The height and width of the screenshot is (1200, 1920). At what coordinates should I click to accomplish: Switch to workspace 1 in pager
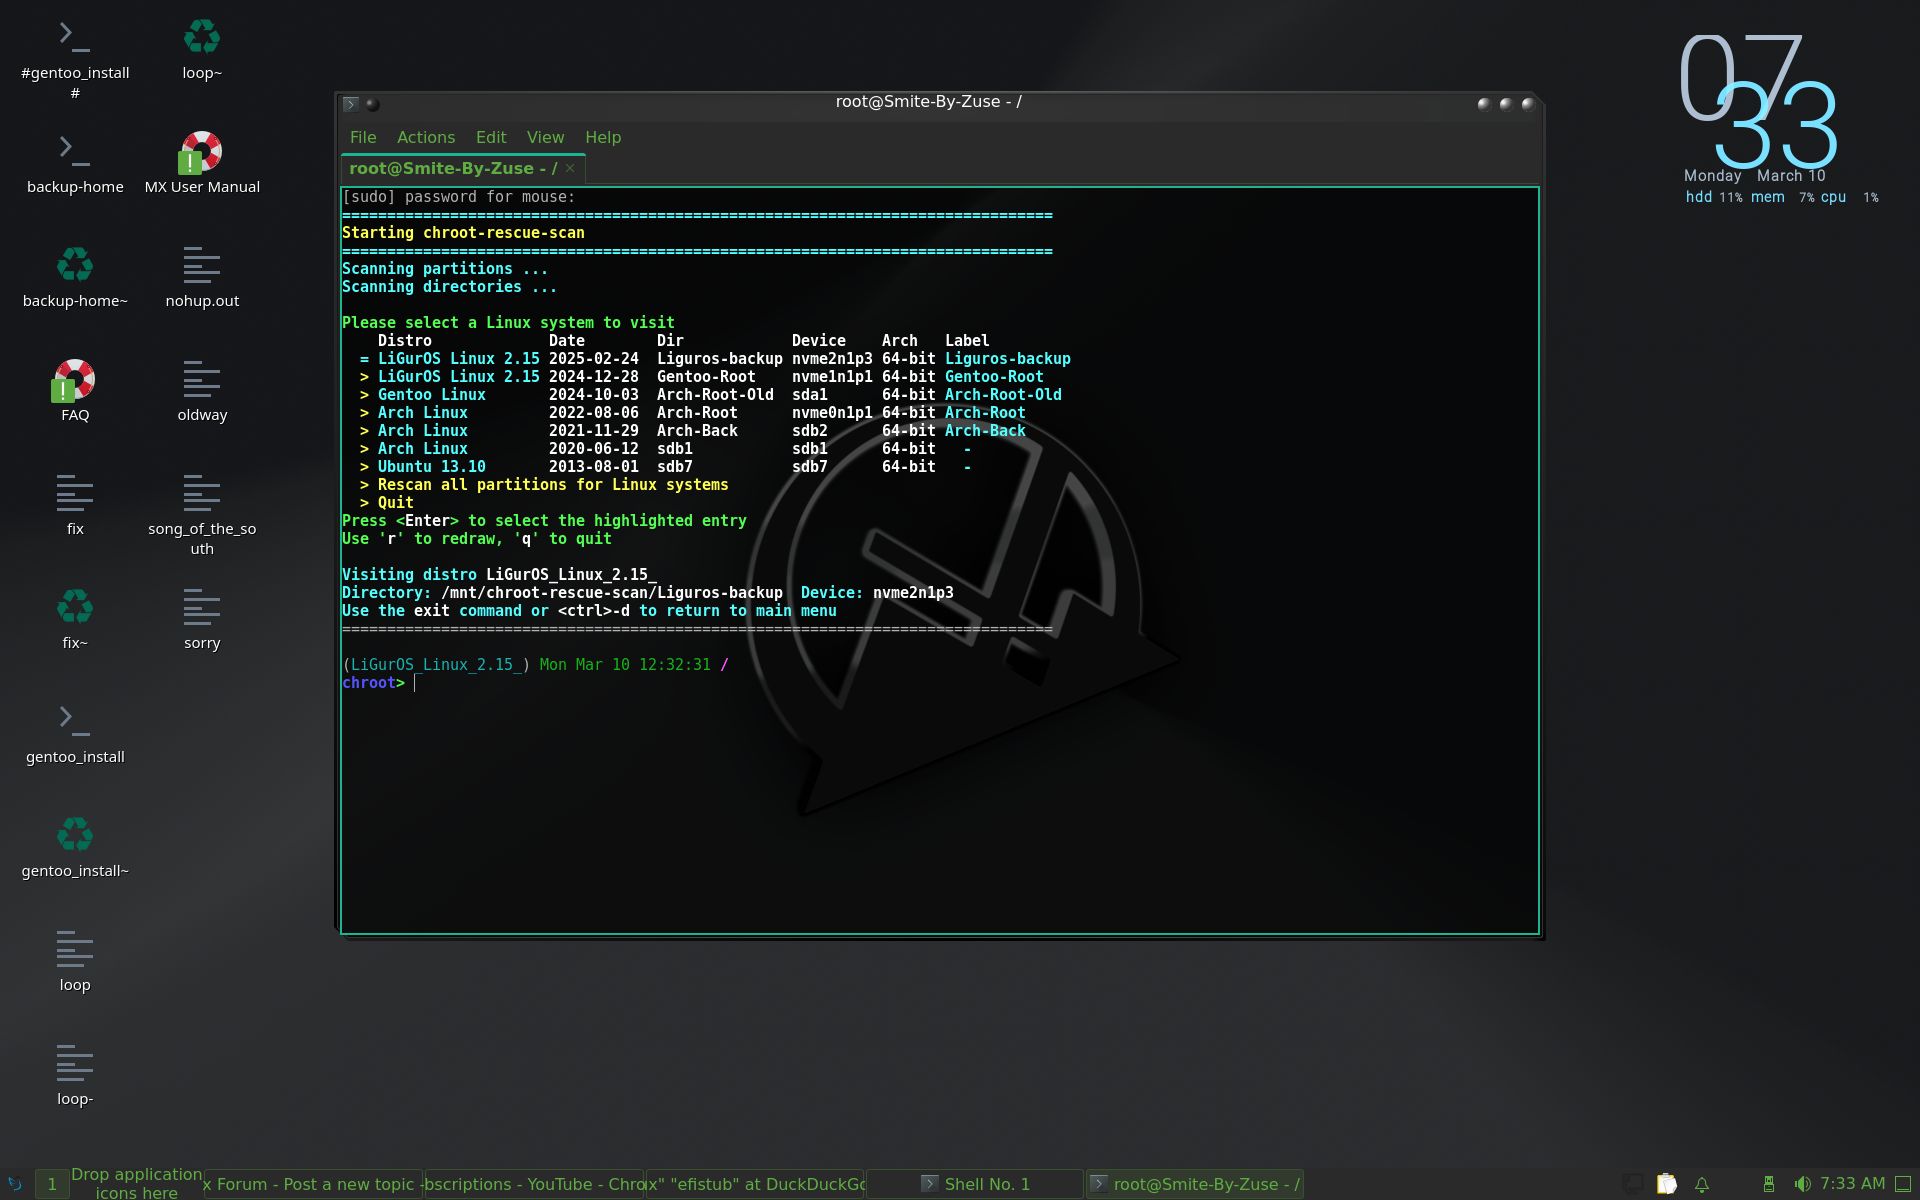(x=52, y=1184)
